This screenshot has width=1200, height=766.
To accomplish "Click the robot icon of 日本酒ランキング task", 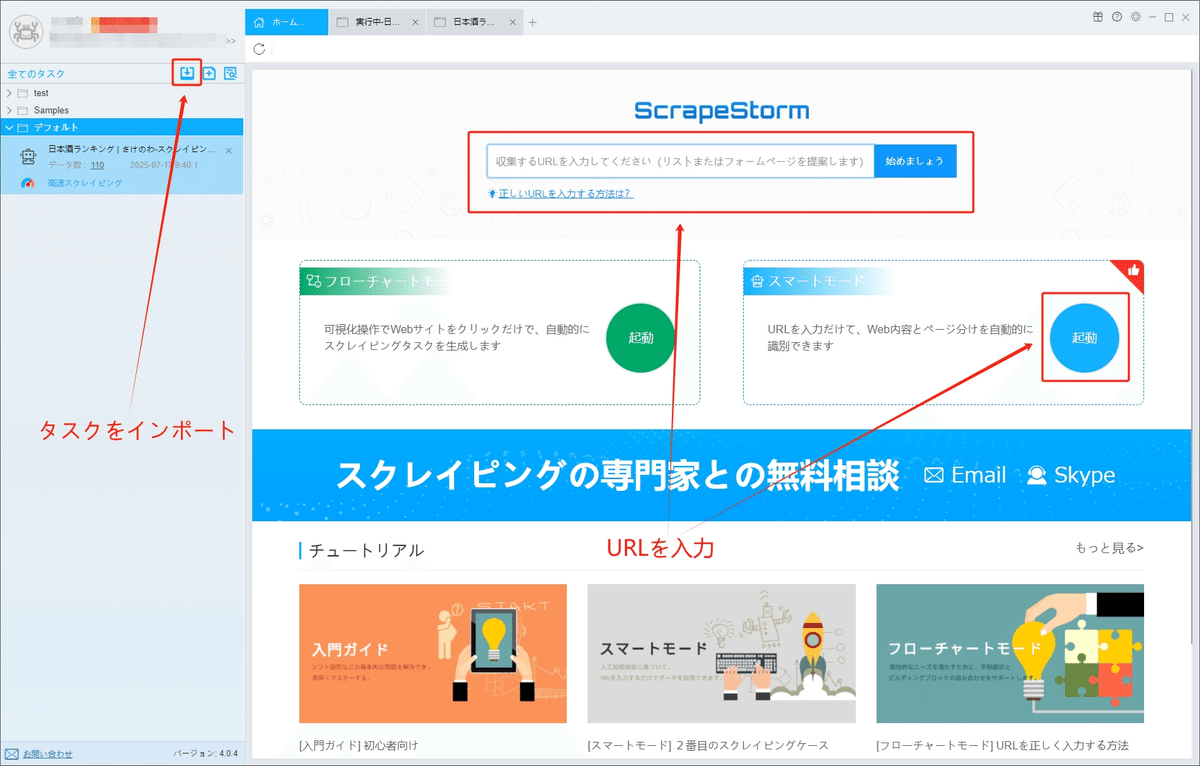I will [28, 157].
